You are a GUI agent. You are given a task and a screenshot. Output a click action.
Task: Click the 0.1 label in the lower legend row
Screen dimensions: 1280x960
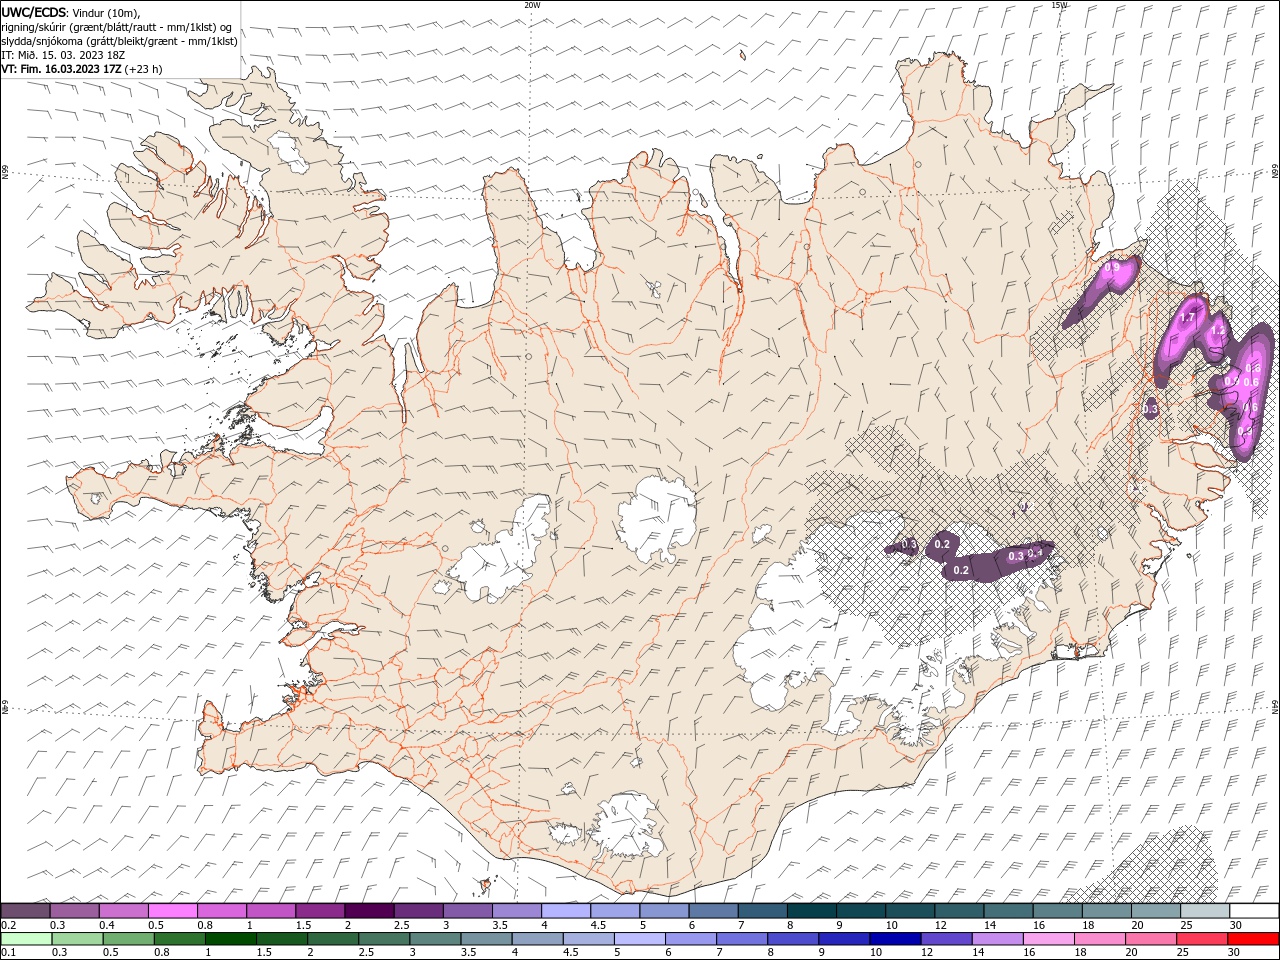pos(8,953)
